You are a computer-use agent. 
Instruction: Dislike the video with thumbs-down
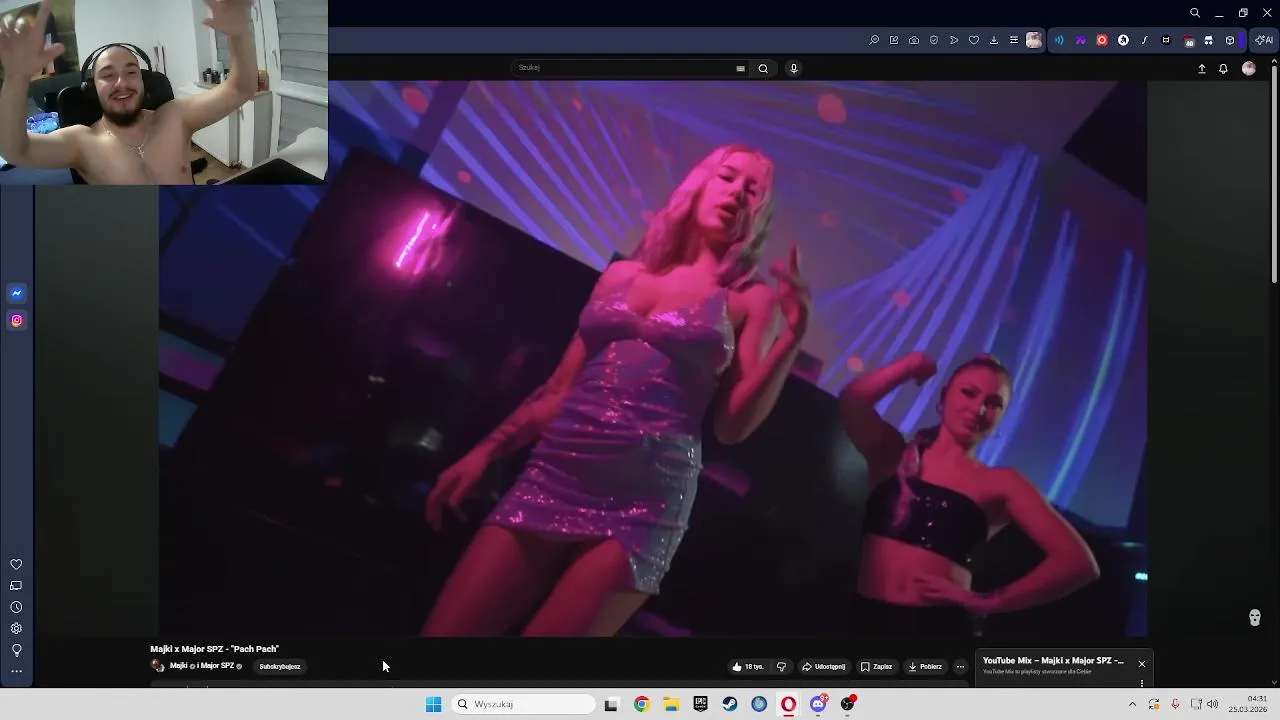tap(781, 667)
